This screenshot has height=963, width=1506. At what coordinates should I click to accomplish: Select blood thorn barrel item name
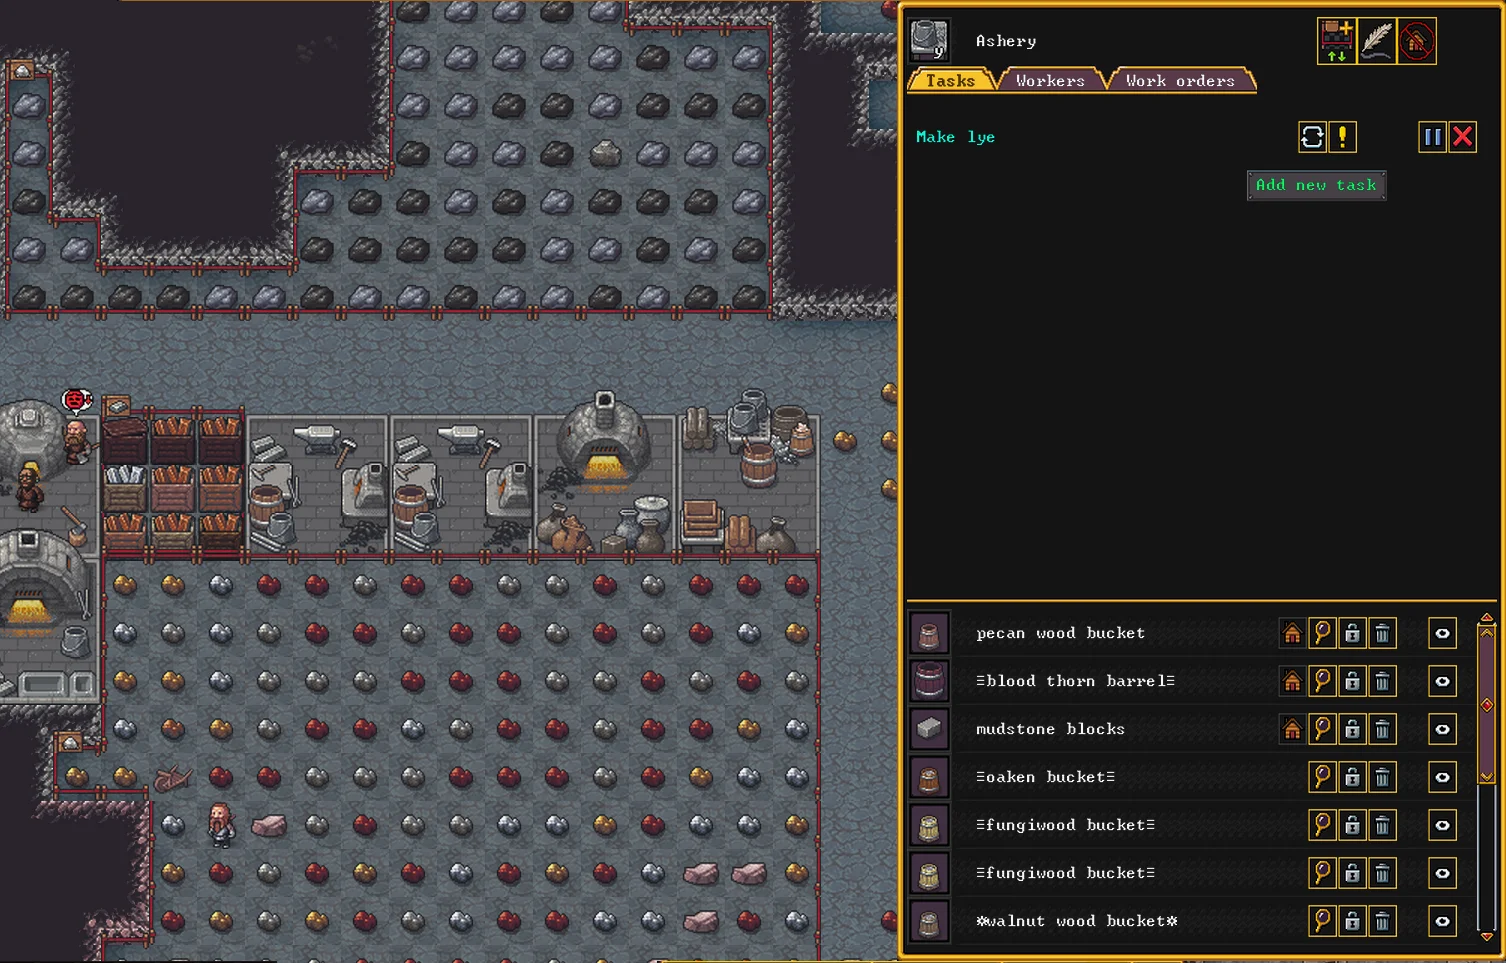tap(1075, 681)
